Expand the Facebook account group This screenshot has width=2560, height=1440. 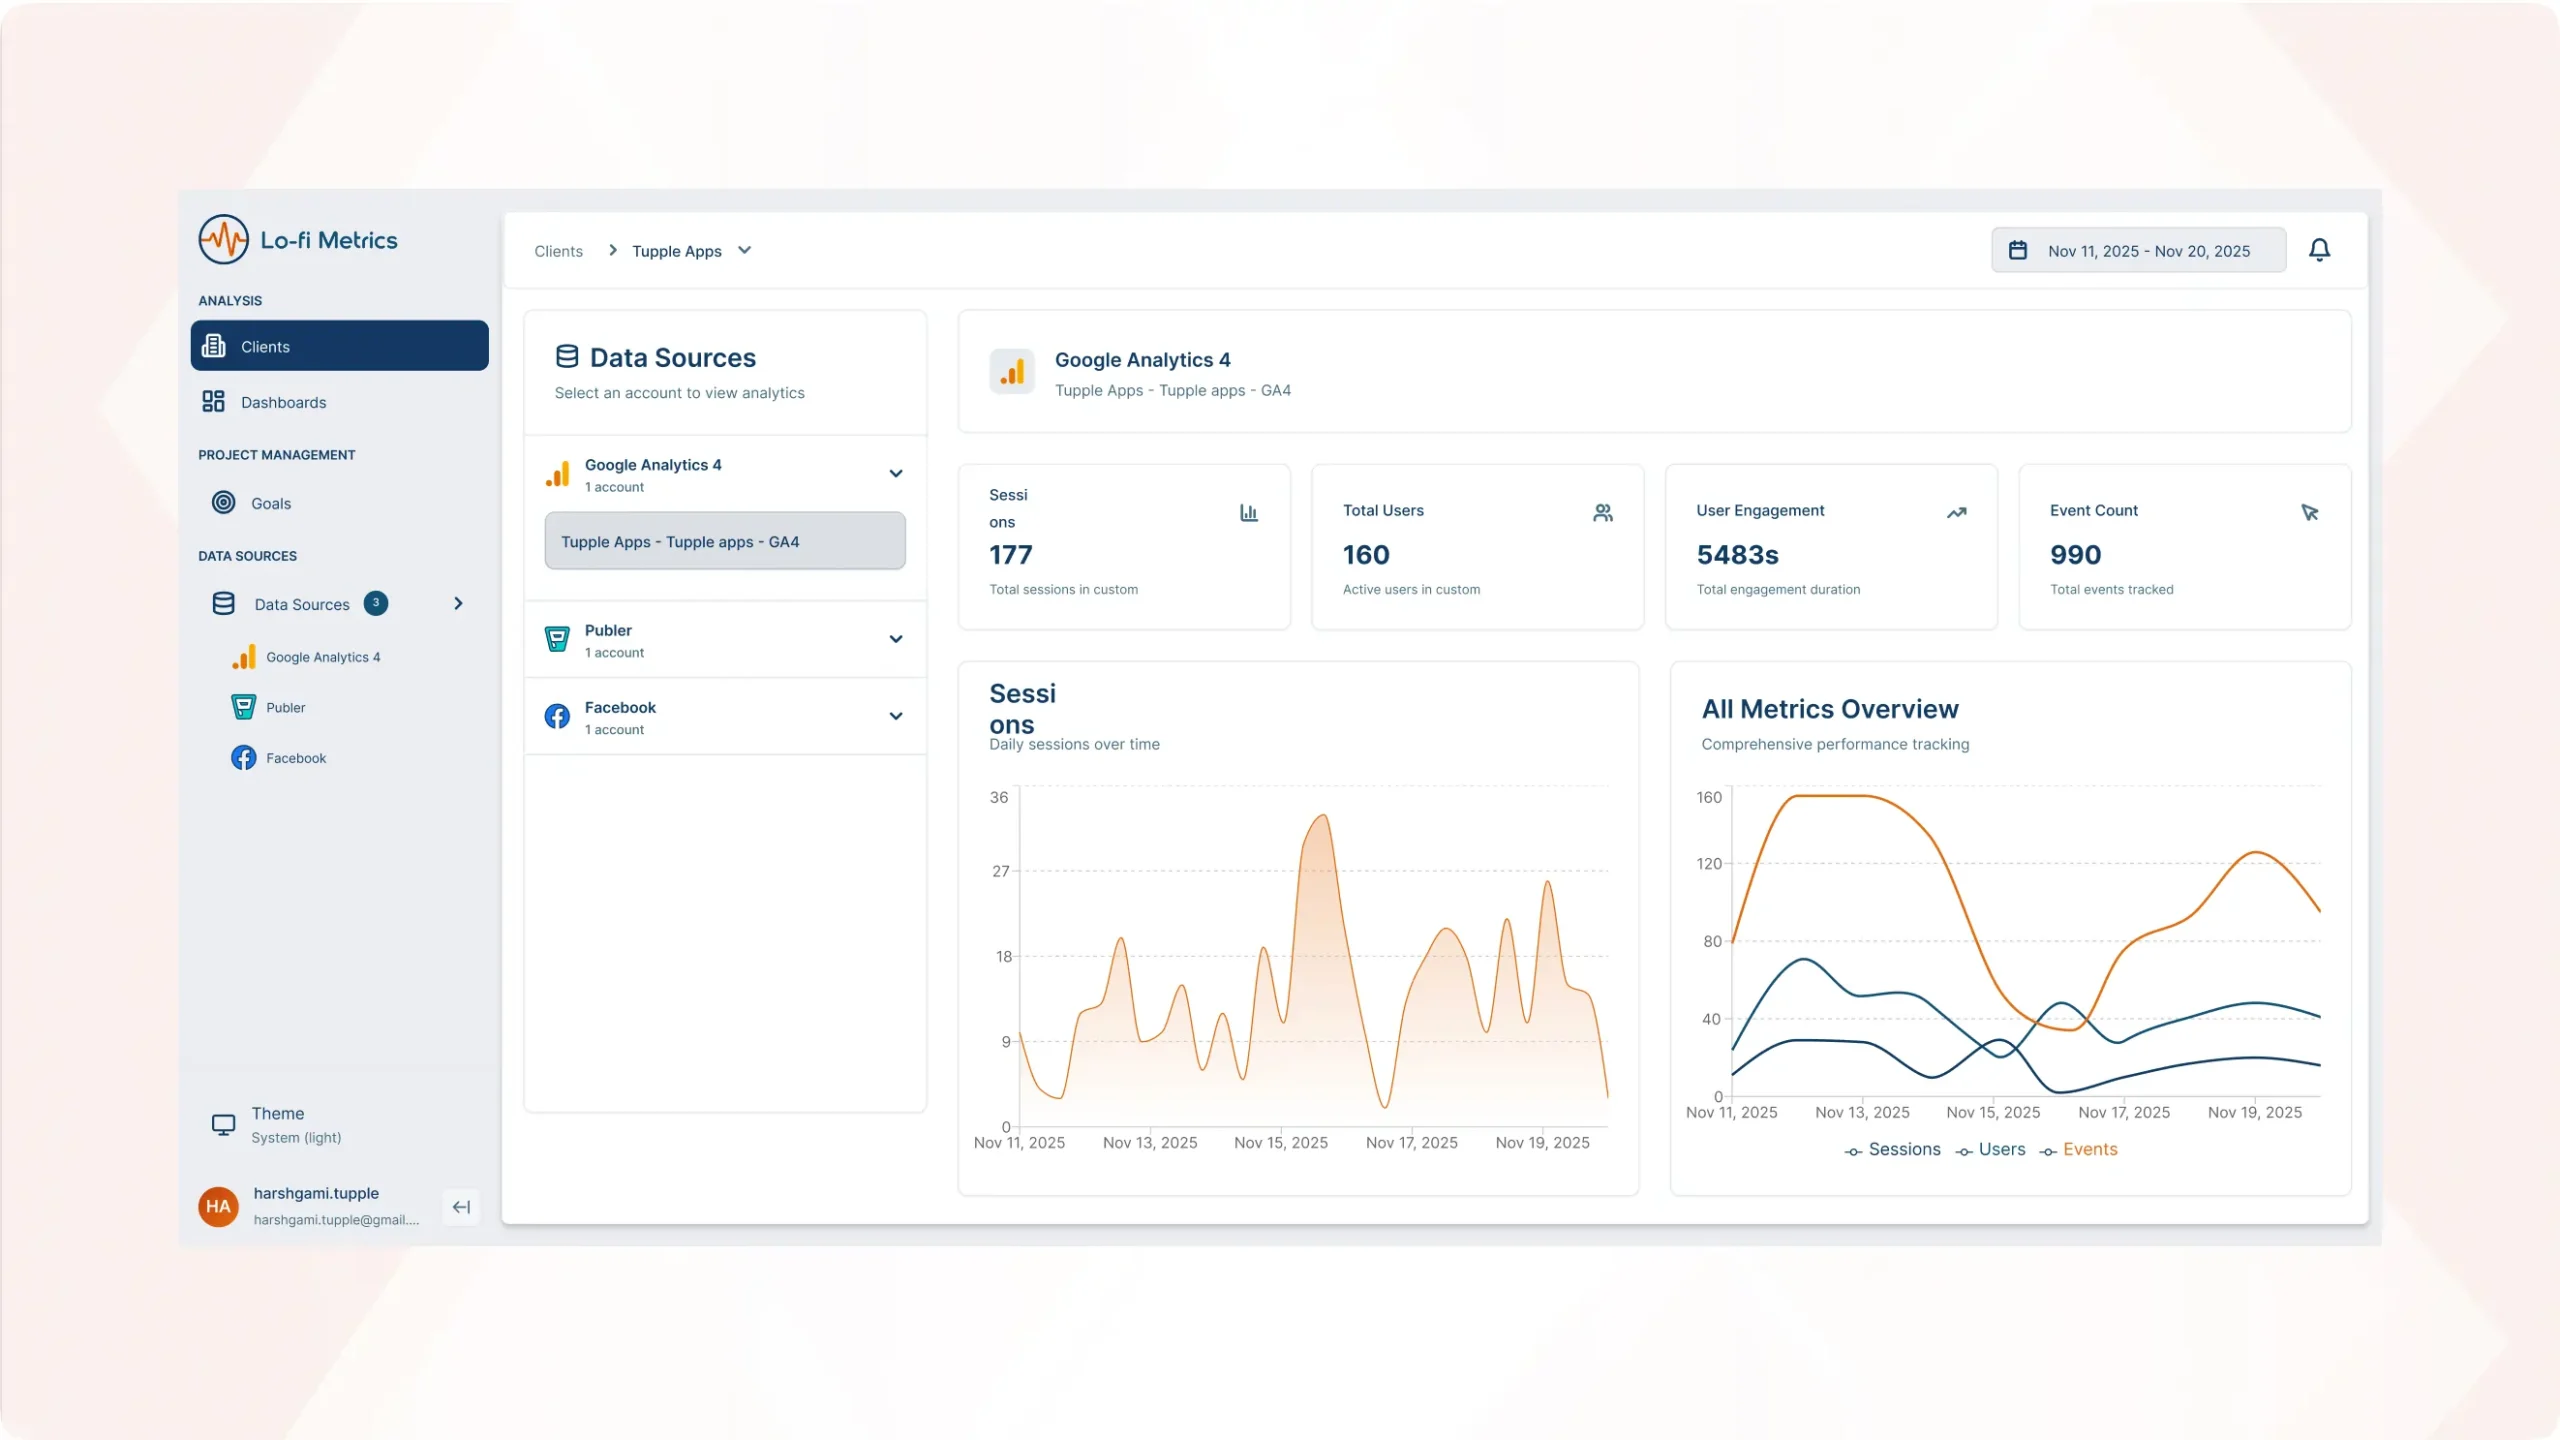tap(895, 717)
